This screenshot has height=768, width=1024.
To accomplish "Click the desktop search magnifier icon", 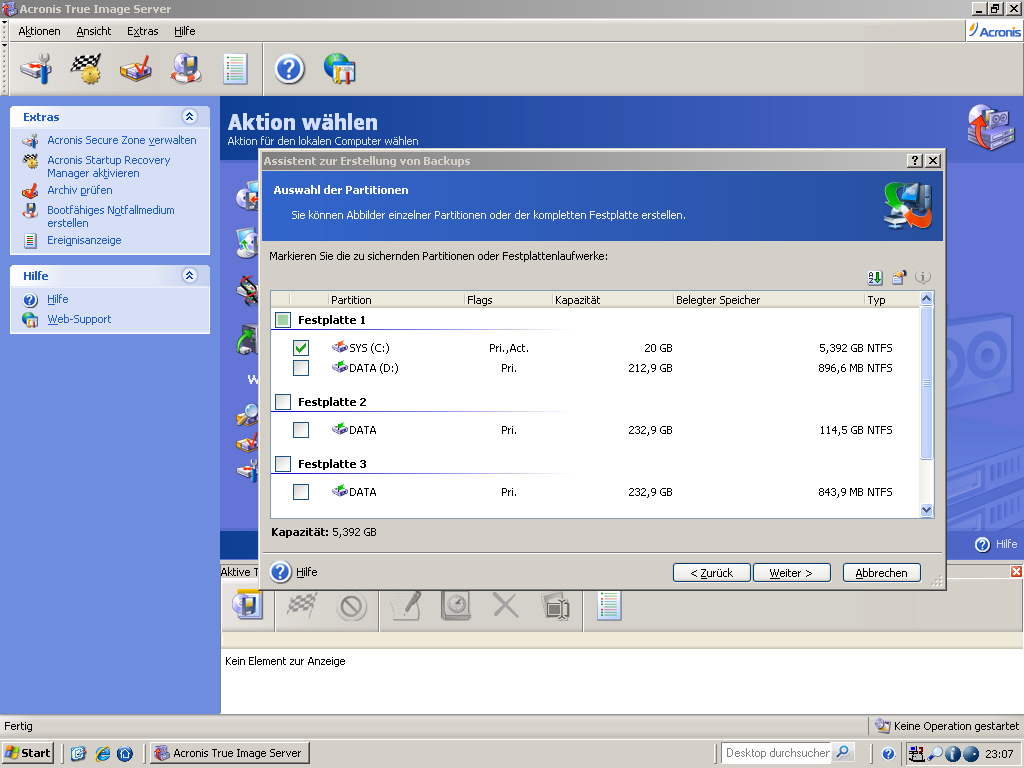I will tap(843, 752).
